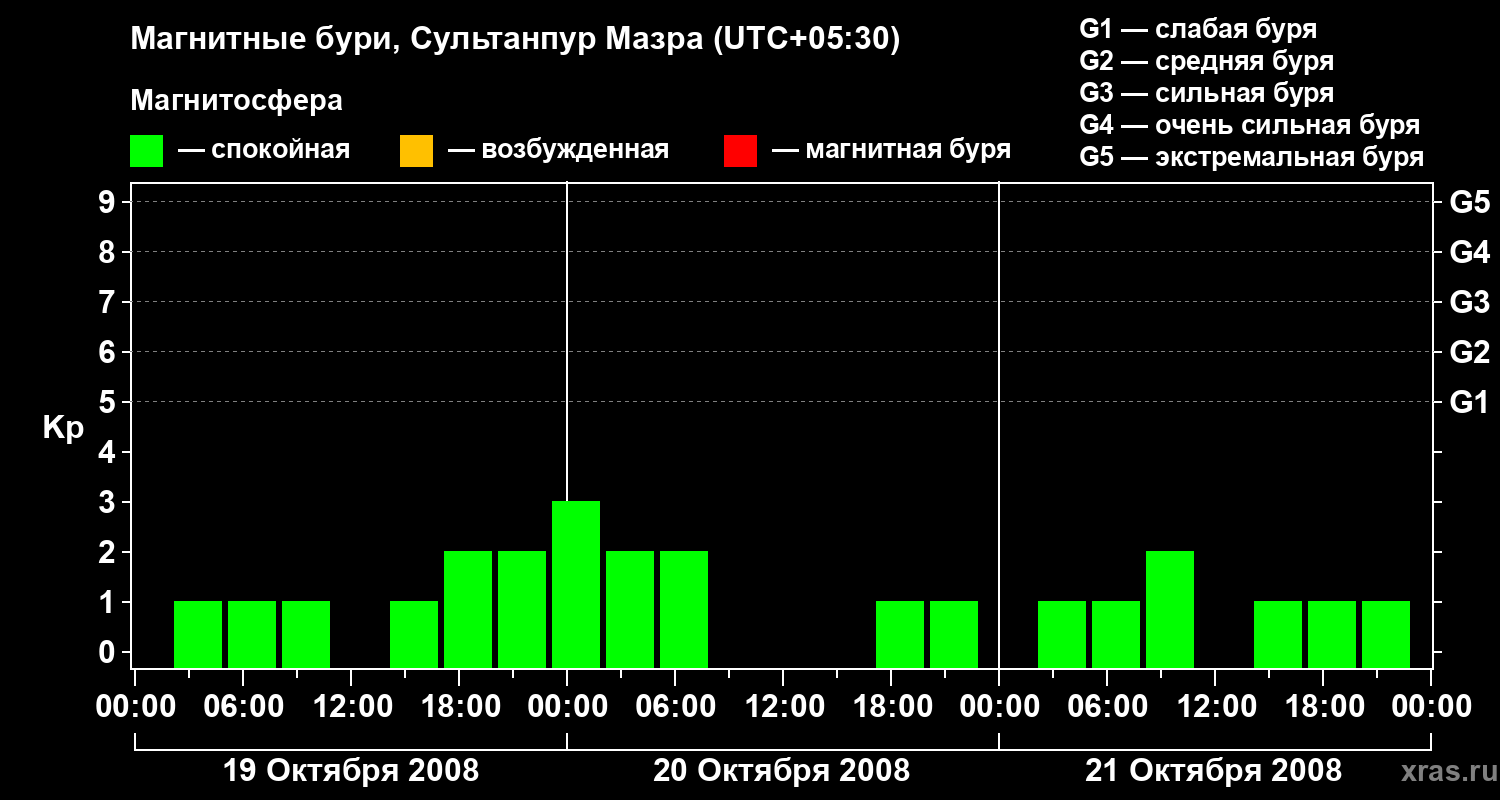Click the green "спокойная" legend swatch
Viewport: 1500px width, 800px height.
pyautogui.click(x=146, y=151)
